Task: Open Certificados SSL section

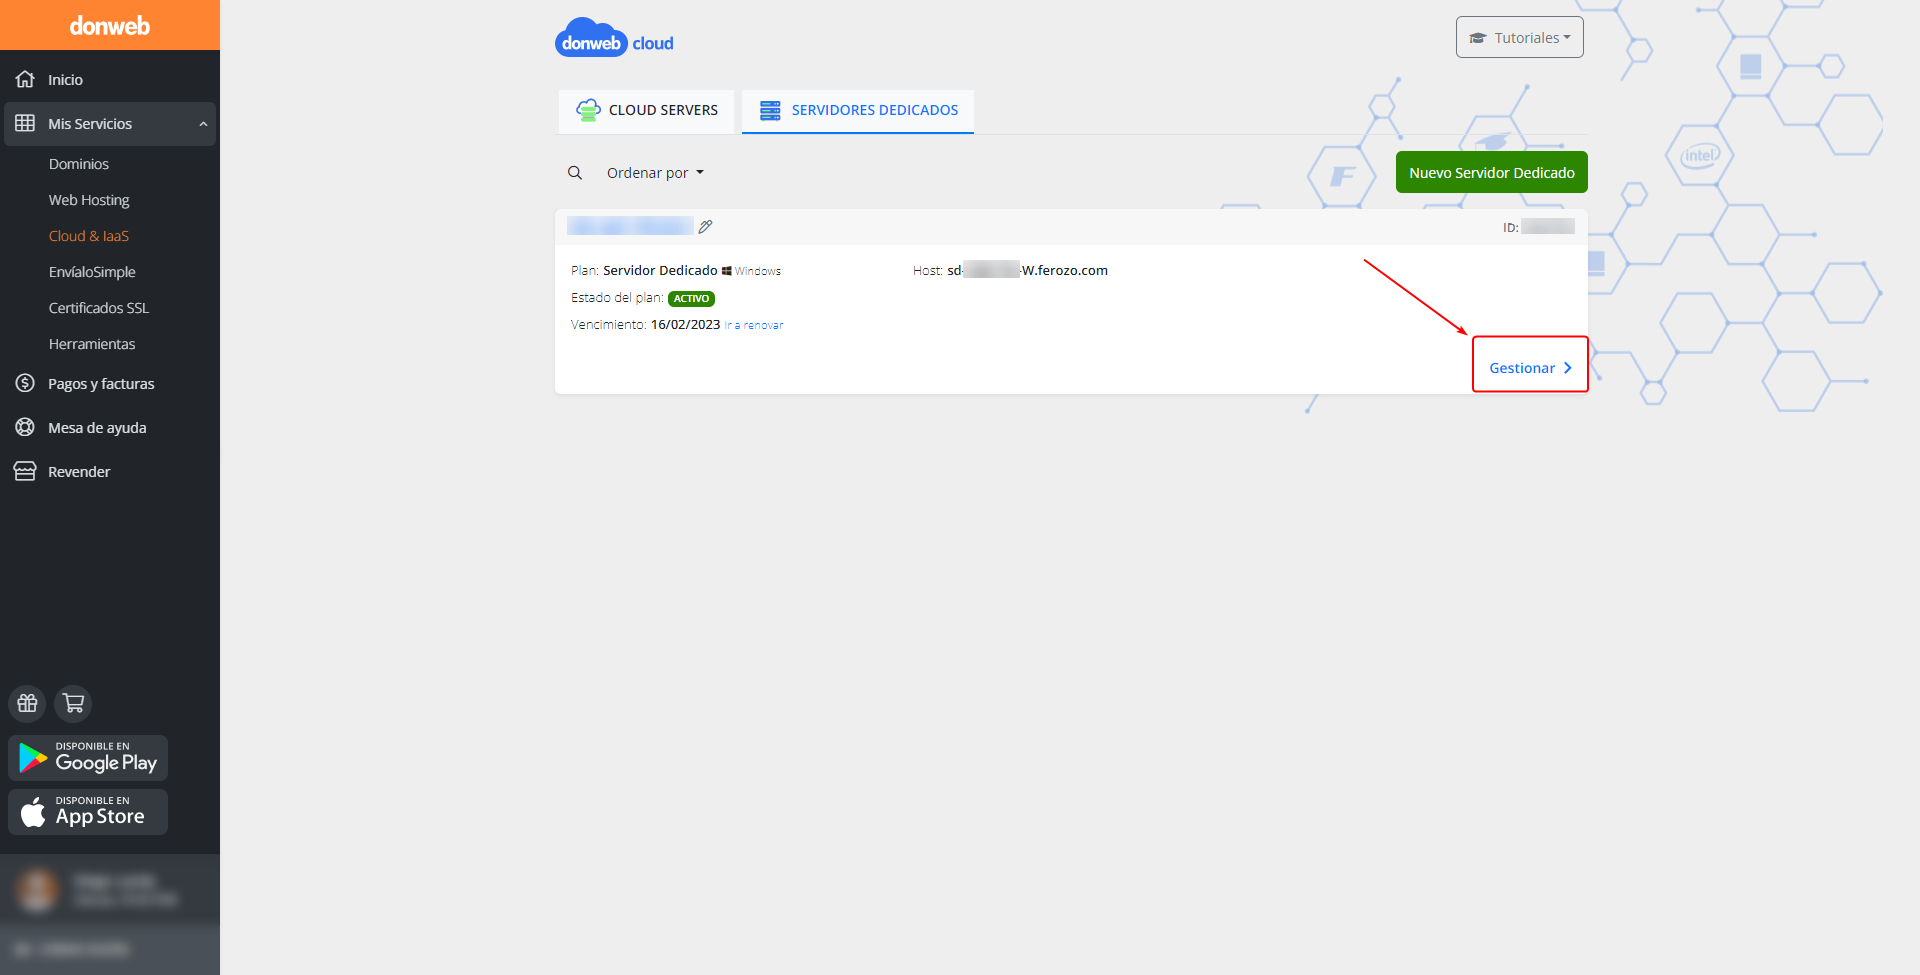Action: [99, 308]
